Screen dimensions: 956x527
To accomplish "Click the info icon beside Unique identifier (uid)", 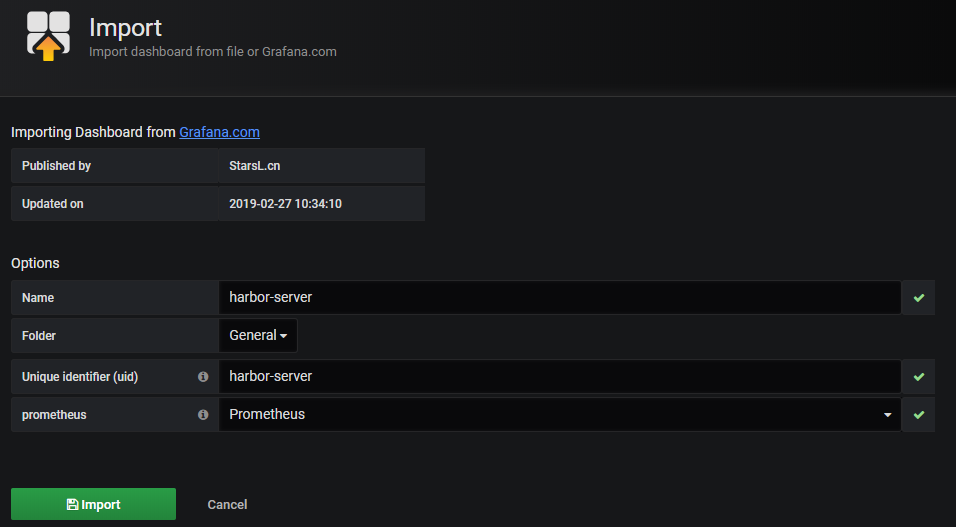I will (x=203, y=377).
